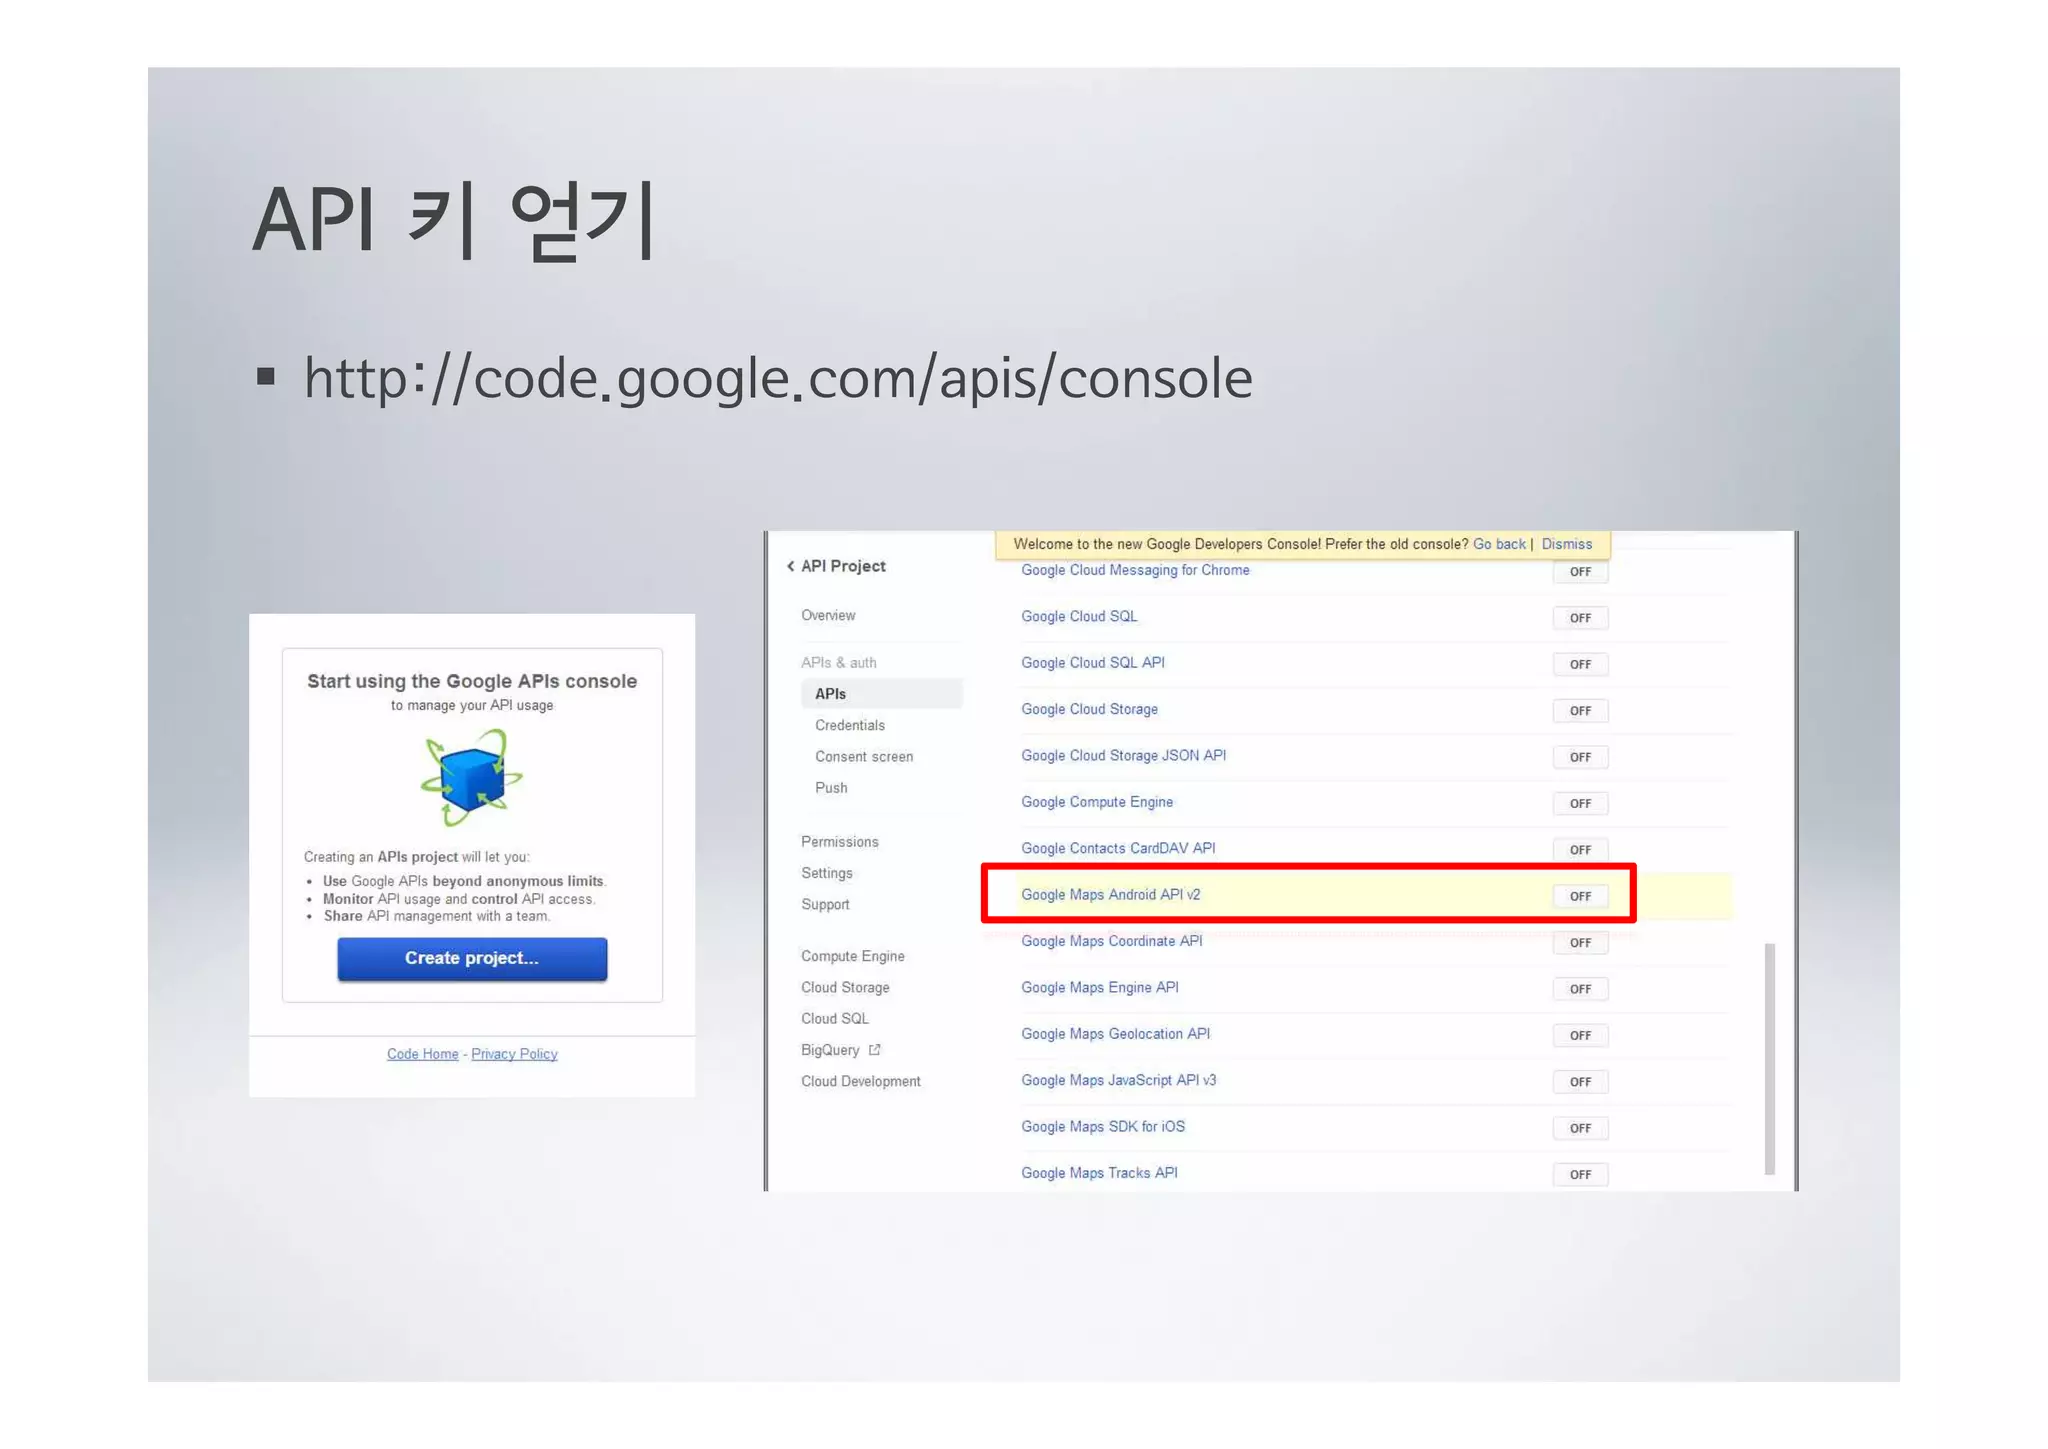Open Cloud Storage in the sidebar

[845, 987]
